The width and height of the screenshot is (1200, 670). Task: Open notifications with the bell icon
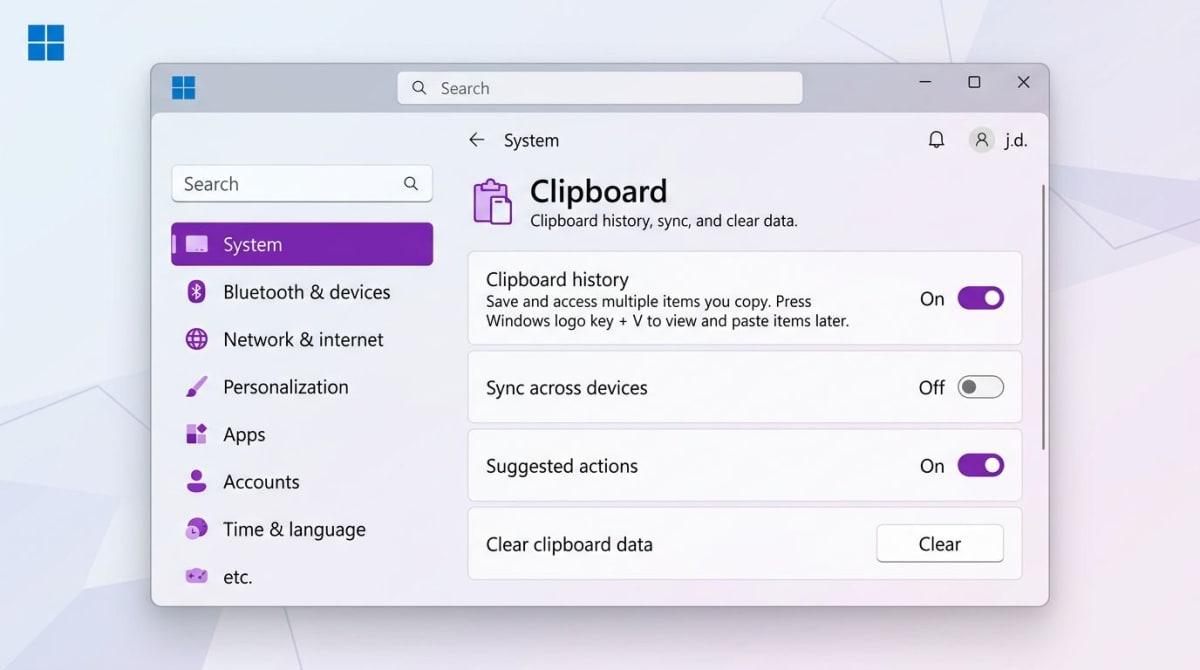[x=936, y=140]
